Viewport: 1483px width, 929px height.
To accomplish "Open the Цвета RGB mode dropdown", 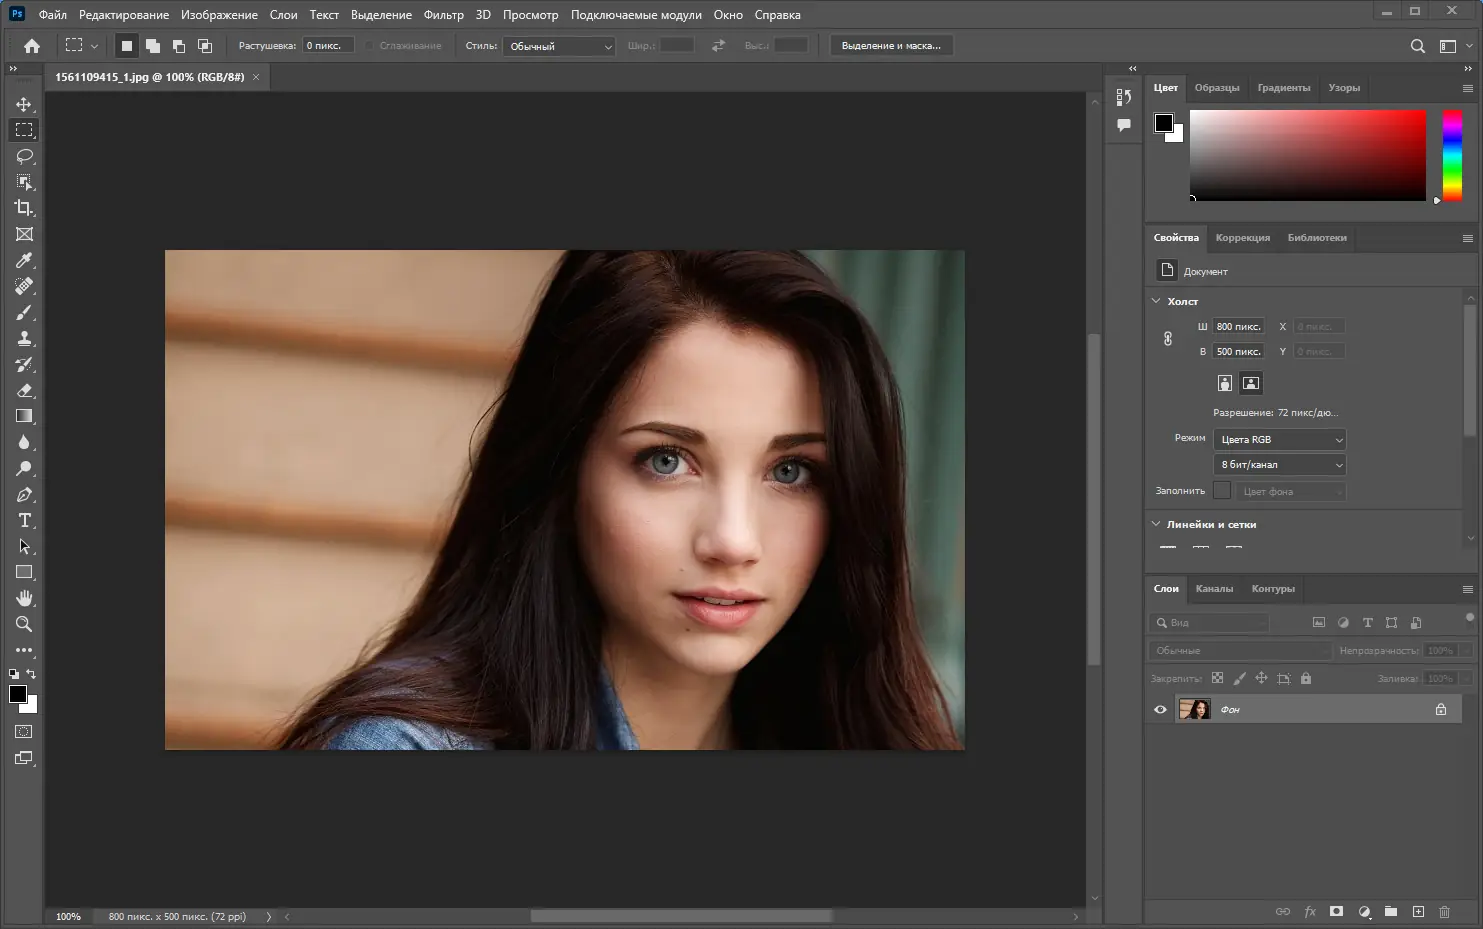I will [x=1279, y=440].
